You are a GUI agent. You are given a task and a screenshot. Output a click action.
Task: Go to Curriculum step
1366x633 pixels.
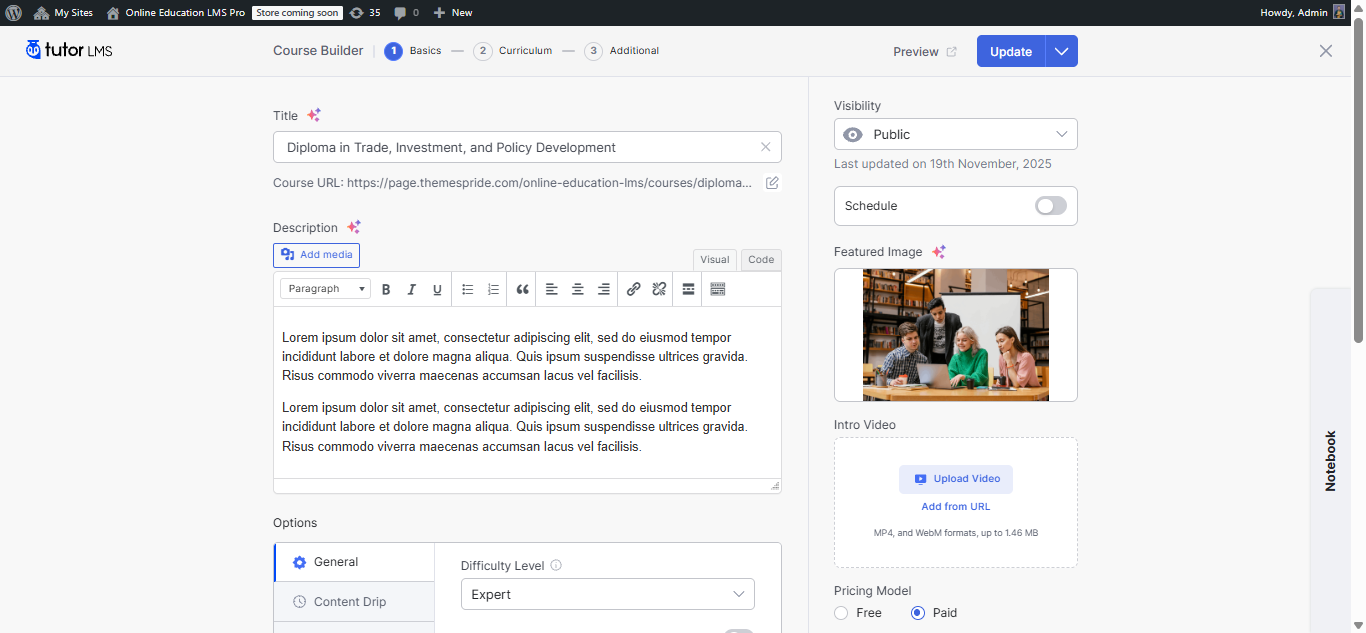(x=514, y=51)
